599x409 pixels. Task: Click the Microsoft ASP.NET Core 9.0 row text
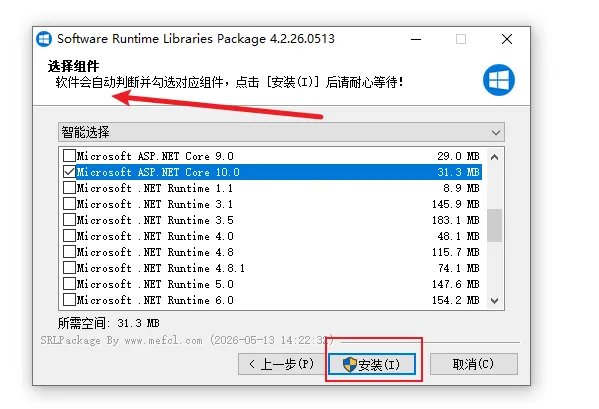click(155, 156)
